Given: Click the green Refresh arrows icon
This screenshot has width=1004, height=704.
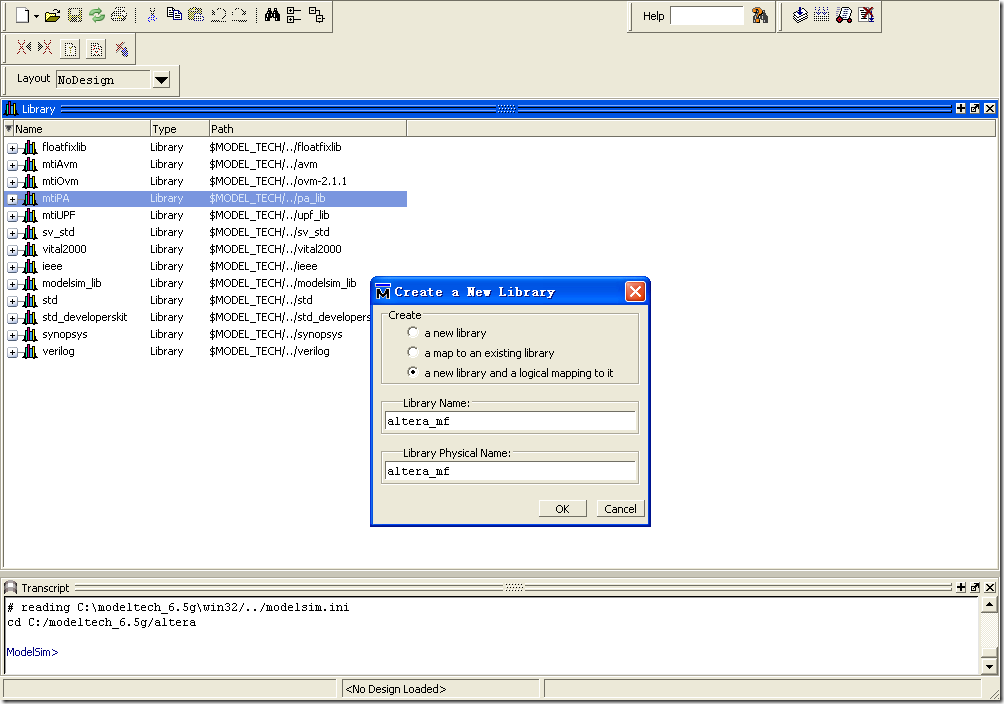Looking at the screenshot, I should pyautogui.click(x=97, y=15).
